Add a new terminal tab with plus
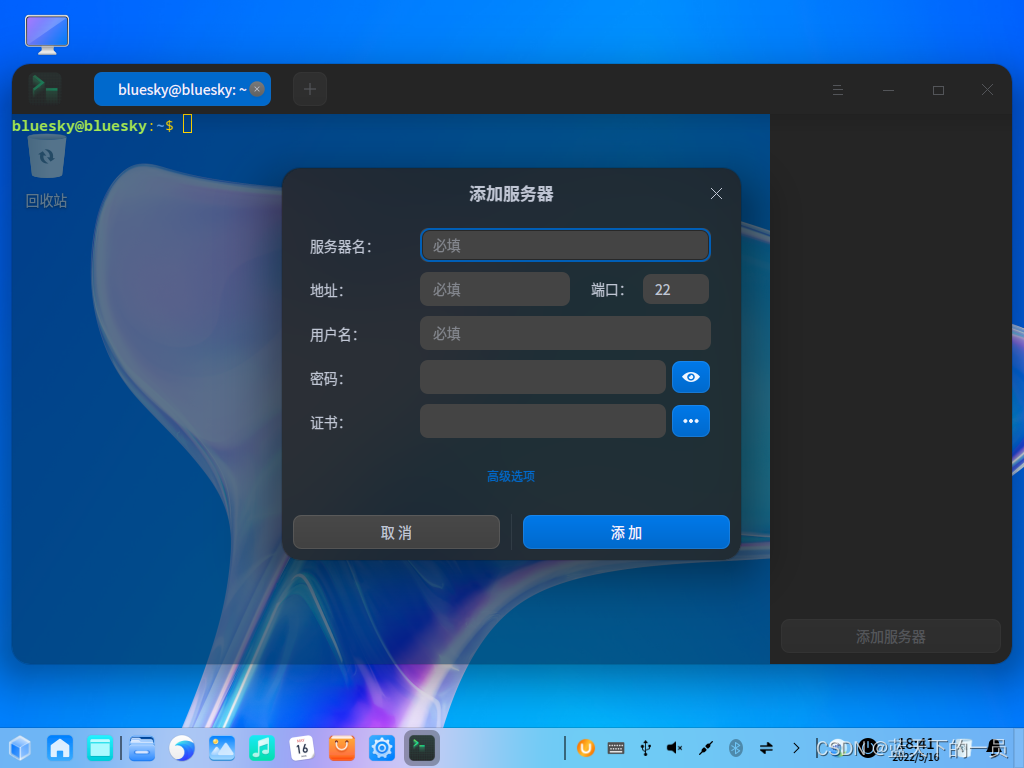The image size is (1024, 768). coord(310,89)
